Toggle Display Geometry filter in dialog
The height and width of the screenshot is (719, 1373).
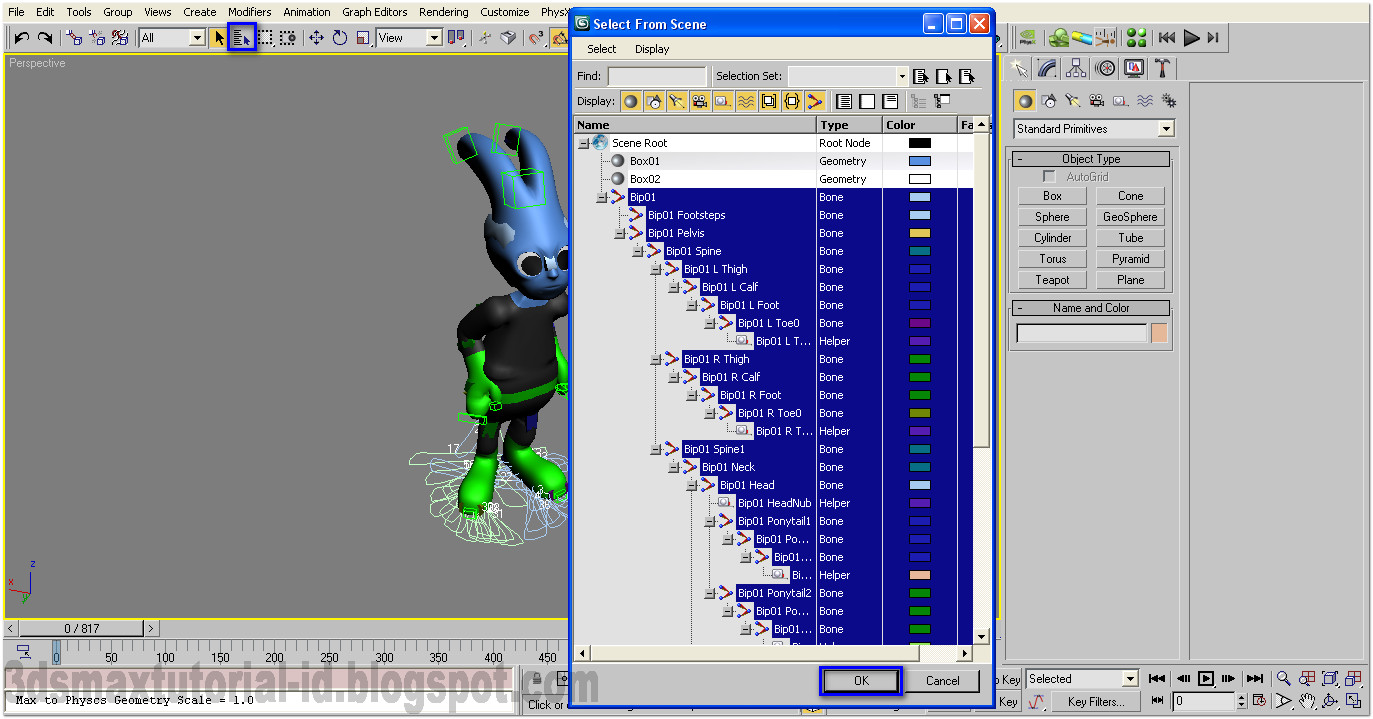point(631,101)
